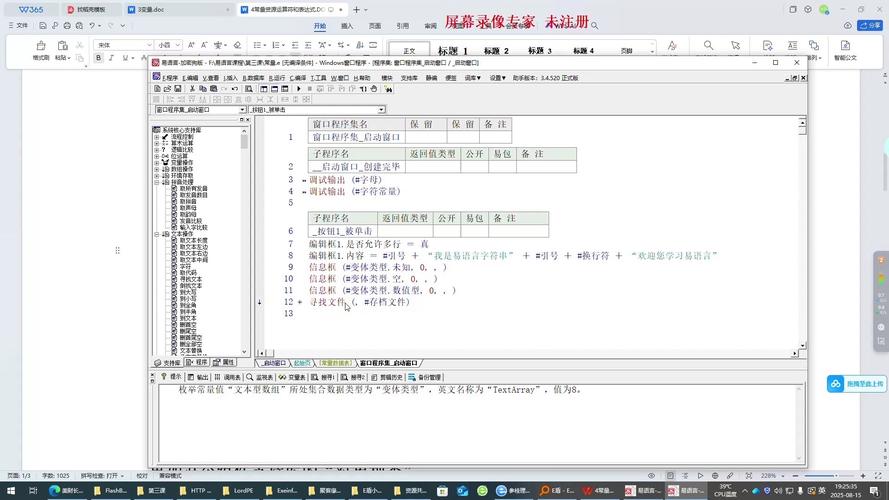
Task: Click the Save file toolbar icon
Action: (x=176, y=89)
